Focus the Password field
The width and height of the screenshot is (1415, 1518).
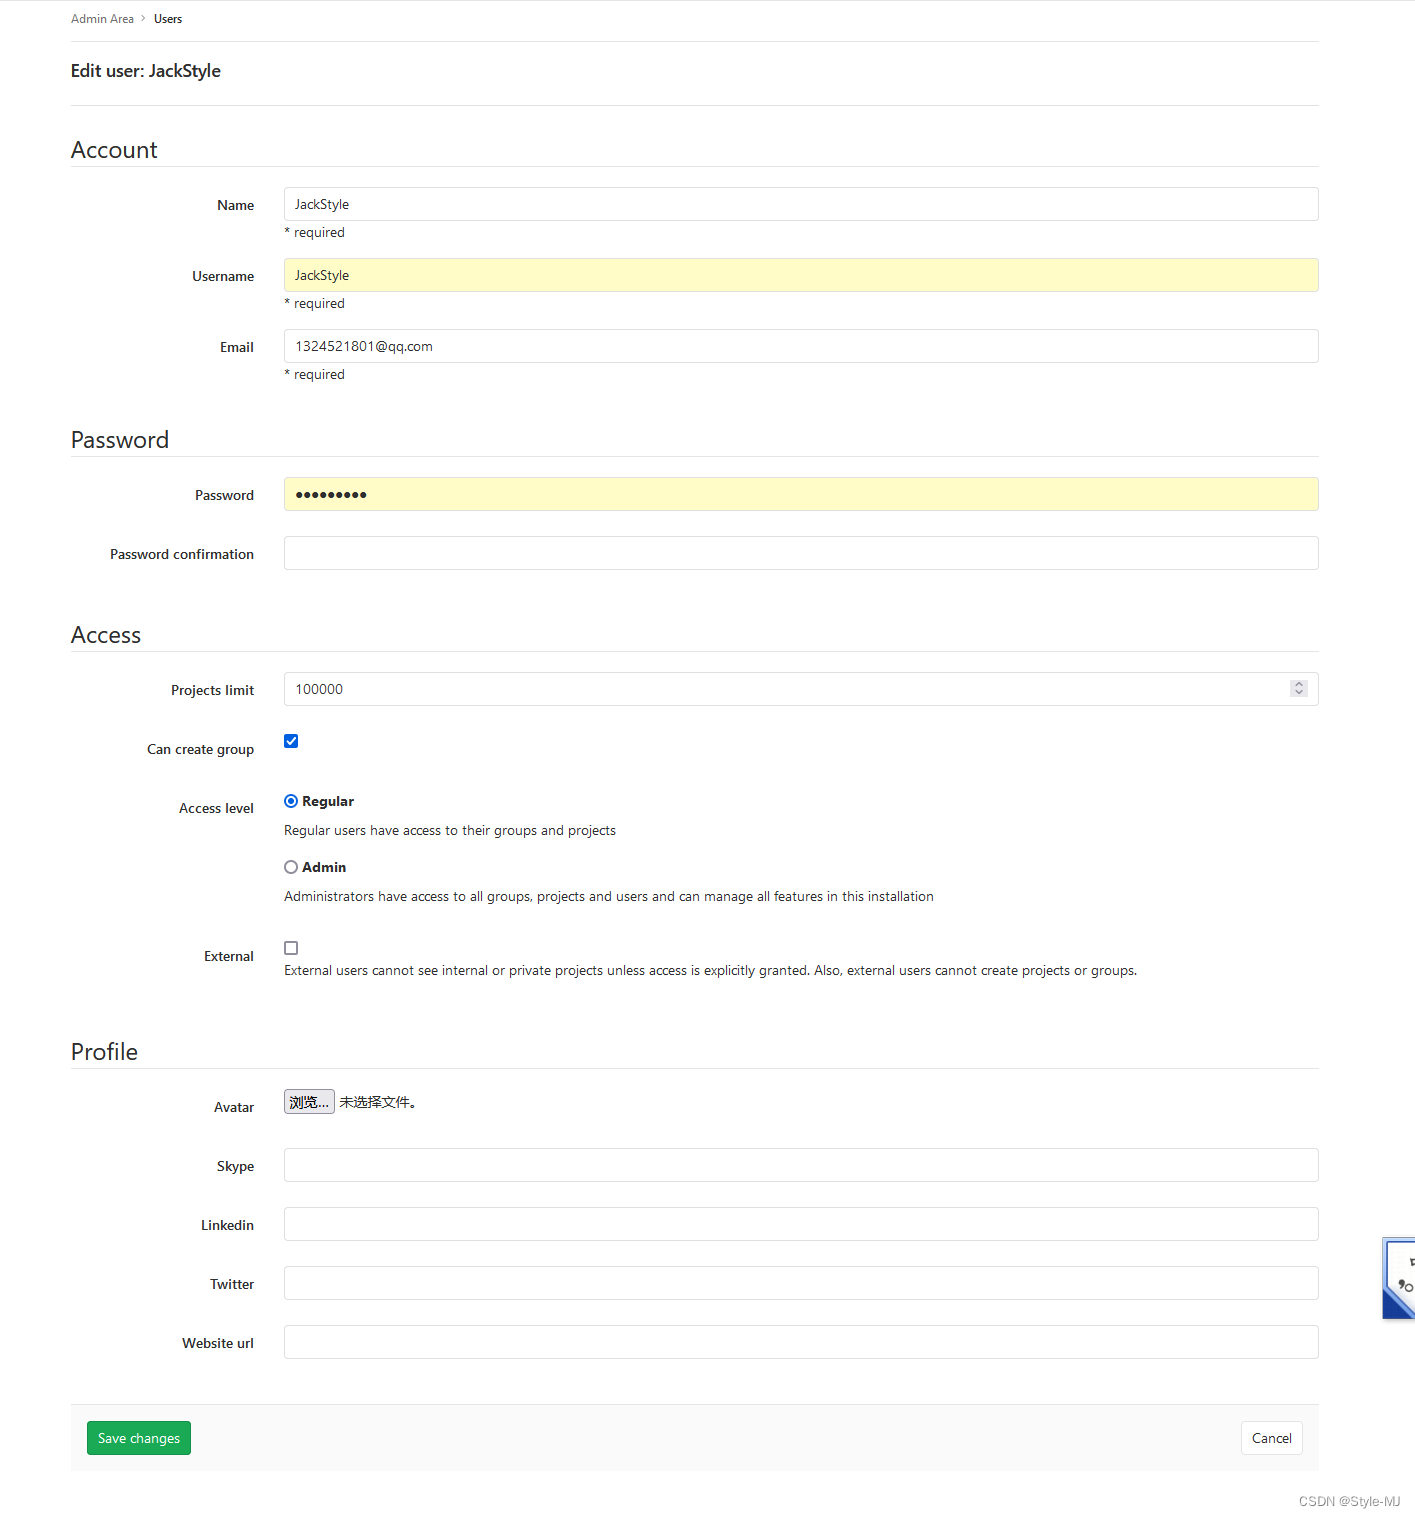pyautogui.click(x=801, y=494)
